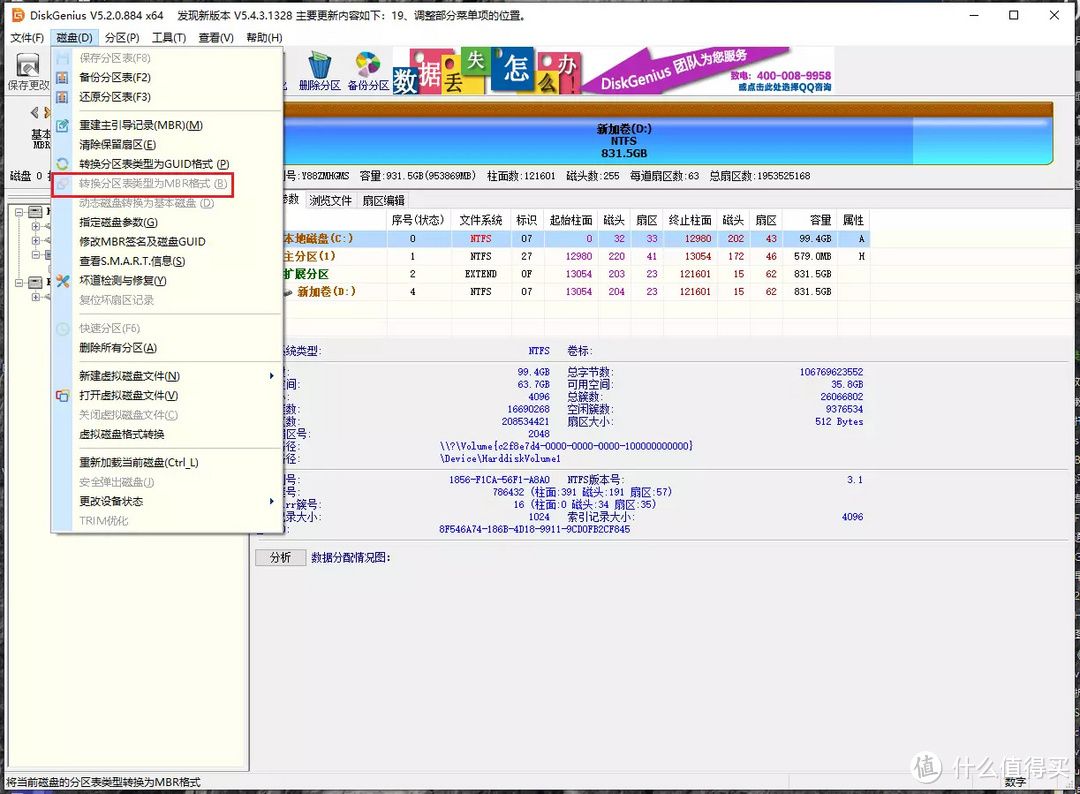This screenshot has height=794, width=1080.
Task: Click the icon beside 重建主引导记录(MBR)
Action: point(62,125)
